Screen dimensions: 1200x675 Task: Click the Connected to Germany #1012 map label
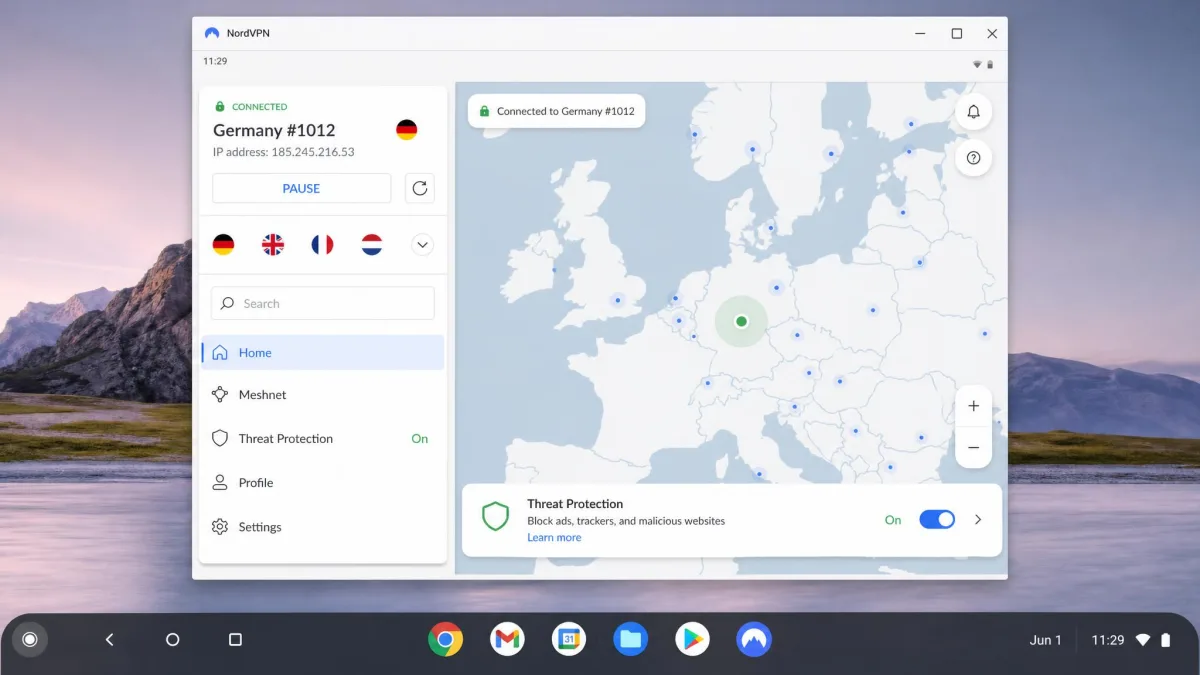coord(557,111)
